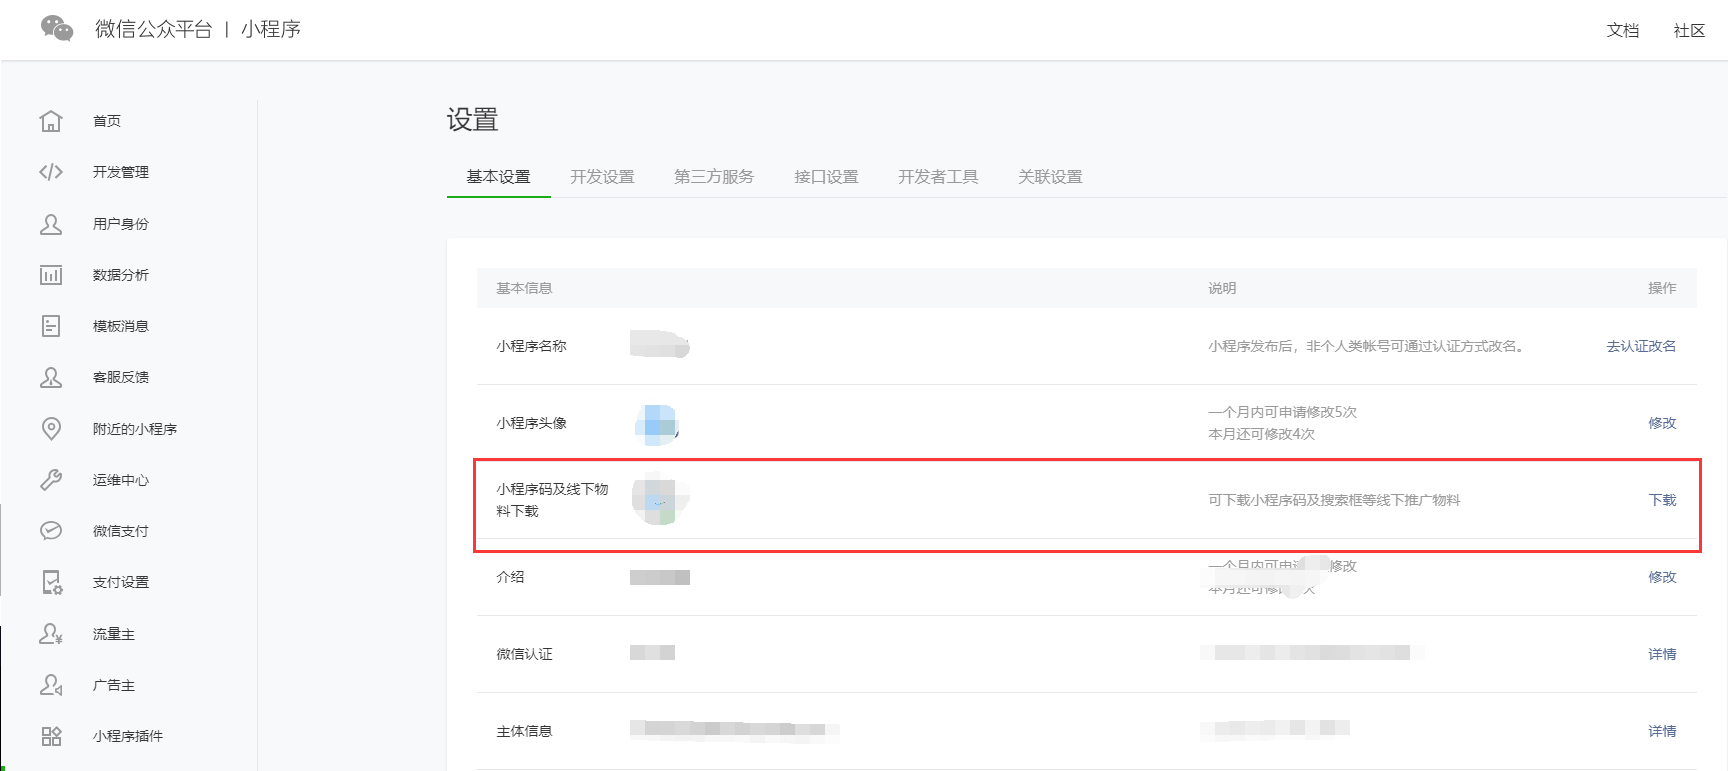The image size is (1728, 771).
Task: Open the 小程序插件 plugin icon
Action: tap(51, 736)
